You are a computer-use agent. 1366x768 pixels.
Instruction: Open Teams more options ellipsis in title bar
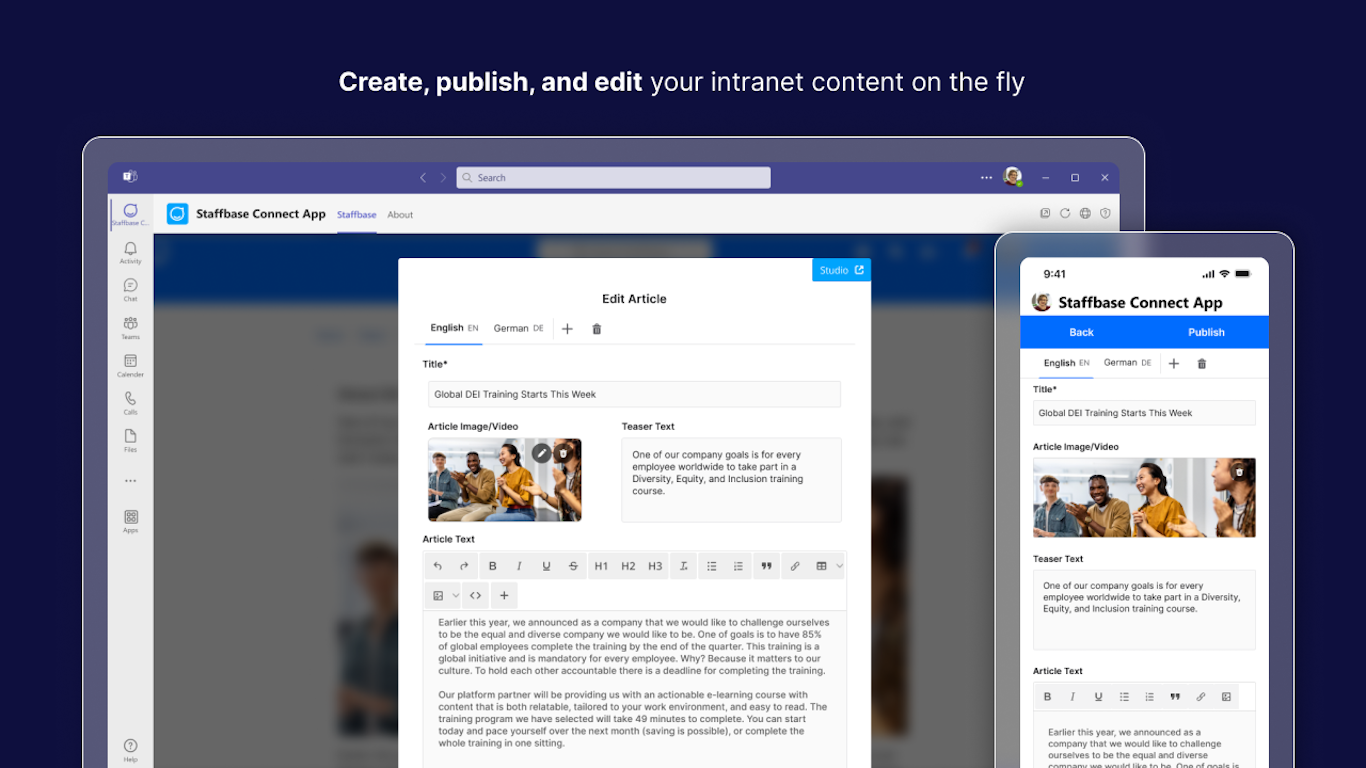click(987, 178)
